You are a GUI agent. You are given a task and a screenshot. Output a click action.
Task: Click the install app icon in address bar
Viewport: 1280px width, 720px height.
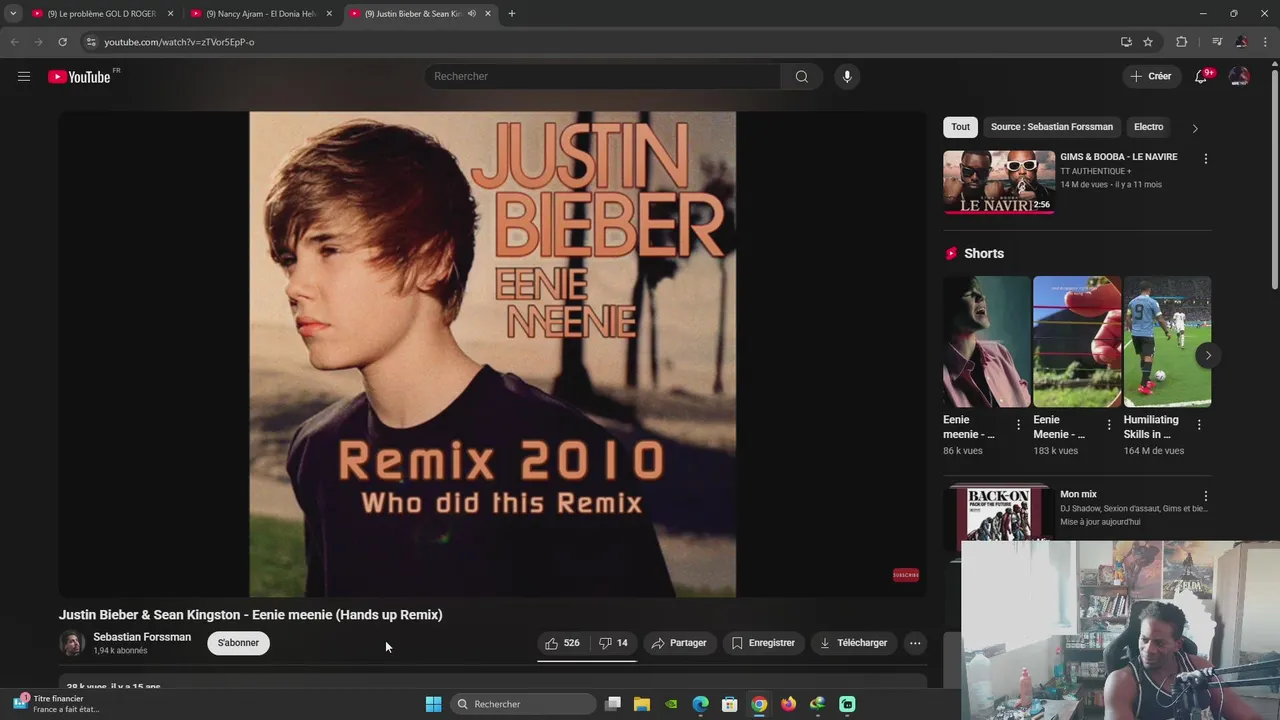pos(1126,42)
